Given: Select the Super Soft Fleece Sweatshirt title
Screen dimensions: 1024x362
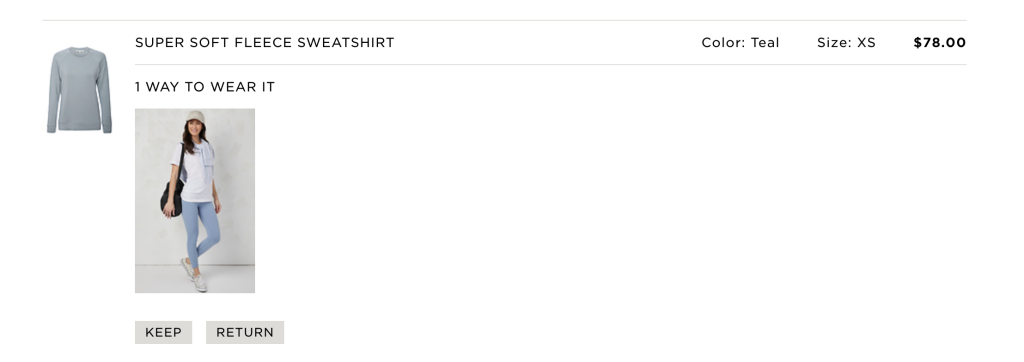Looking at the screenshot, I should (264, 42).
